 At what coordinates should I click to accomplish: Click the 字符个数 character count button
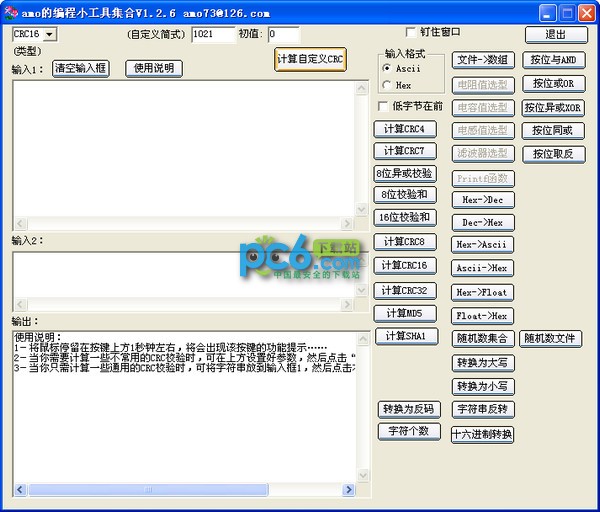tap(409, 432)
